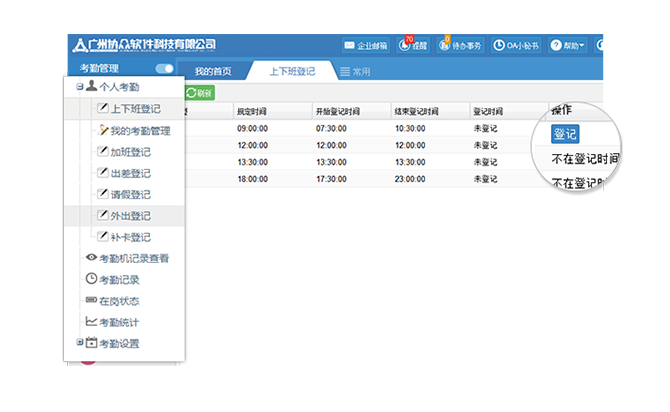Open 企业邮箱 mail icon in header
Viewport: 670px width, 412px height.
365,46
